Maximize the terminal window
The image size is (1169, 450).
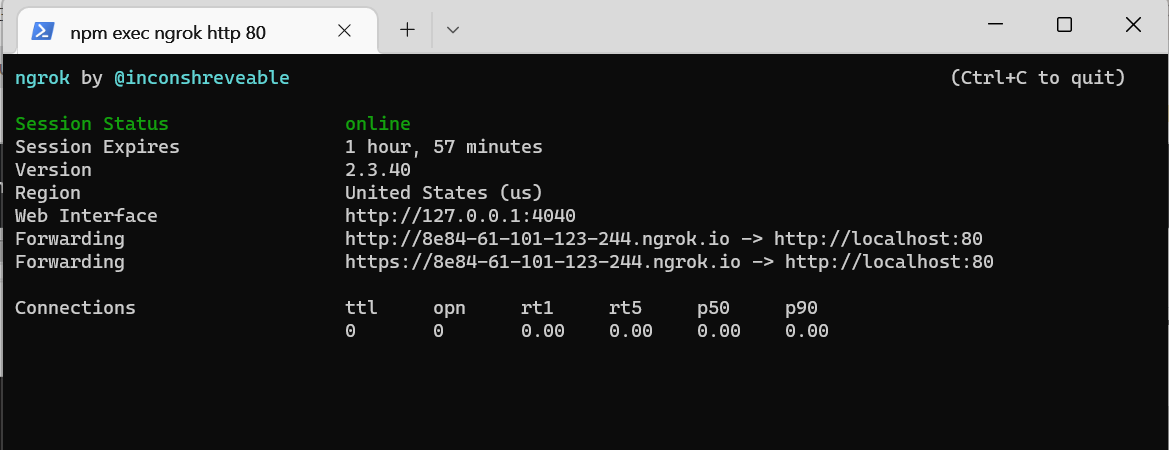(x=1065, y=25)
